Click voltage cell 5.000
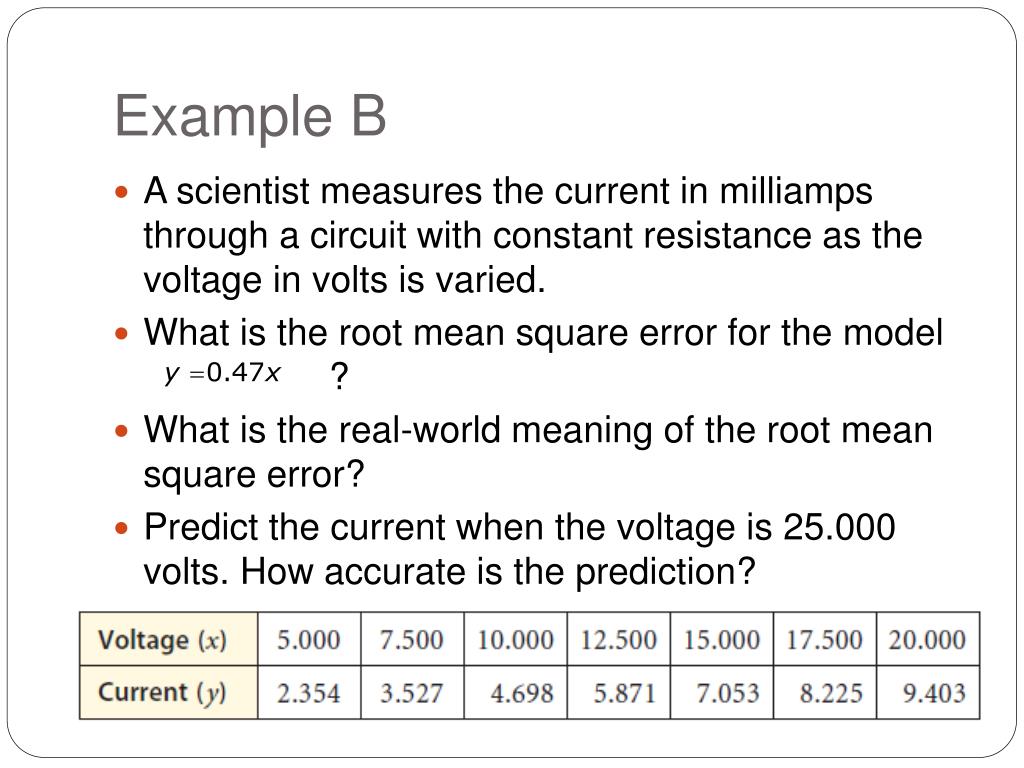This screenshot has width=1024, height=768. (x=309, y=639)
